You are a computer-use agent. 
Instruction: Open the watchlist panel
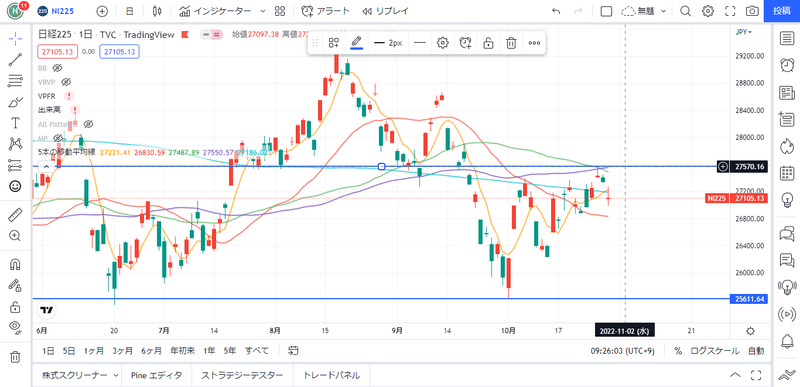[787, 38]
